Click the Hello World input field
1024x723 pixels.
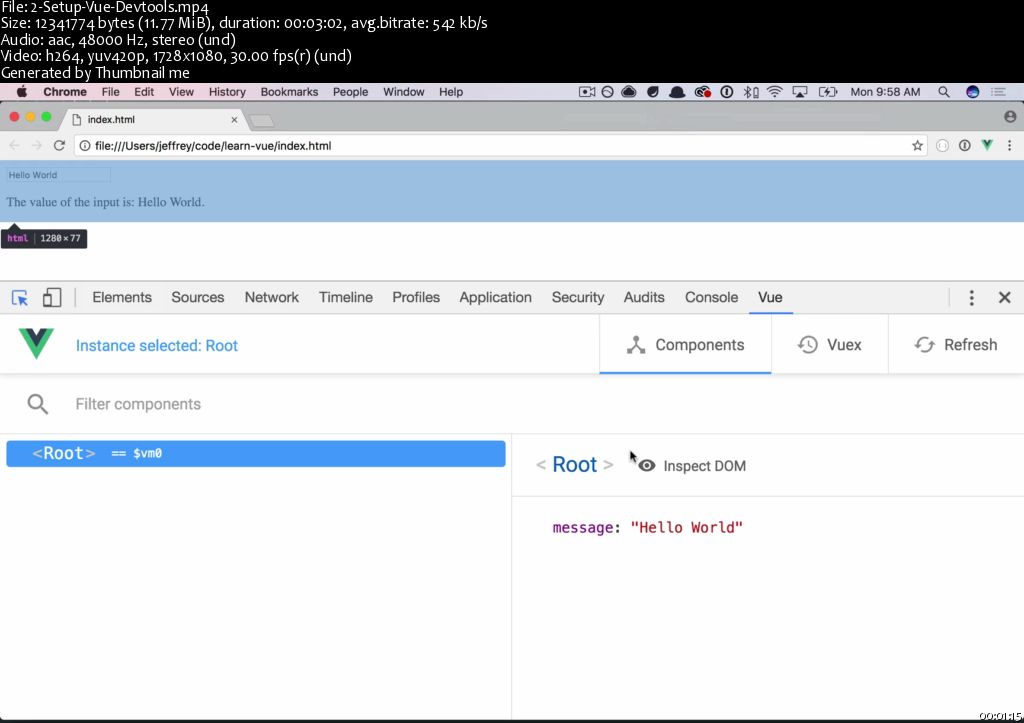tap(58, 175)
